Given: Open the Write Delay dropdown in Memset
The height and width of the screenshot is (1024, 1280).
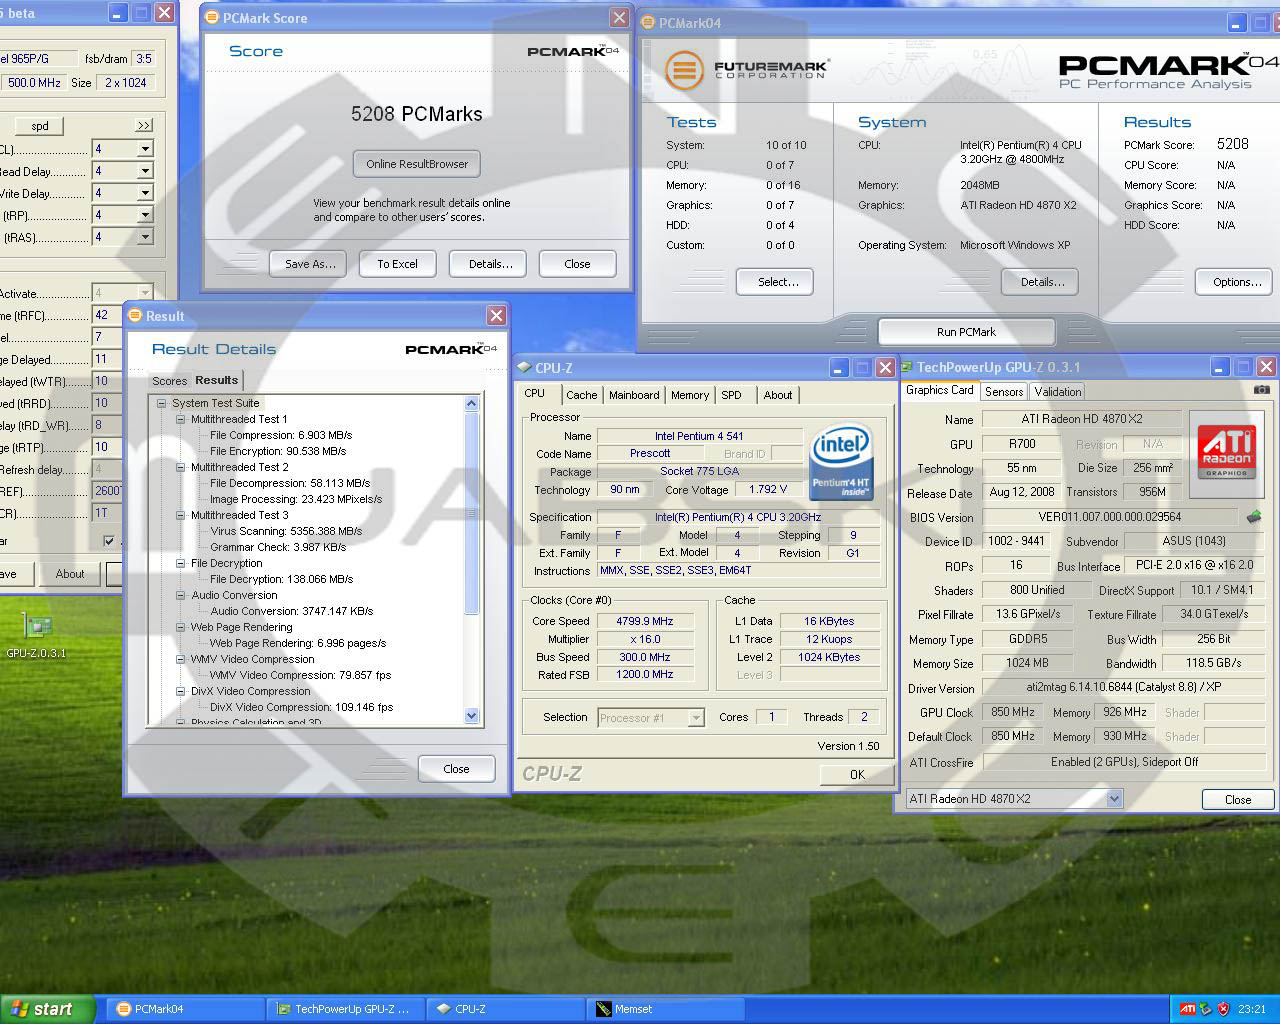Looking at the screenshot, I should pos(145,193).
